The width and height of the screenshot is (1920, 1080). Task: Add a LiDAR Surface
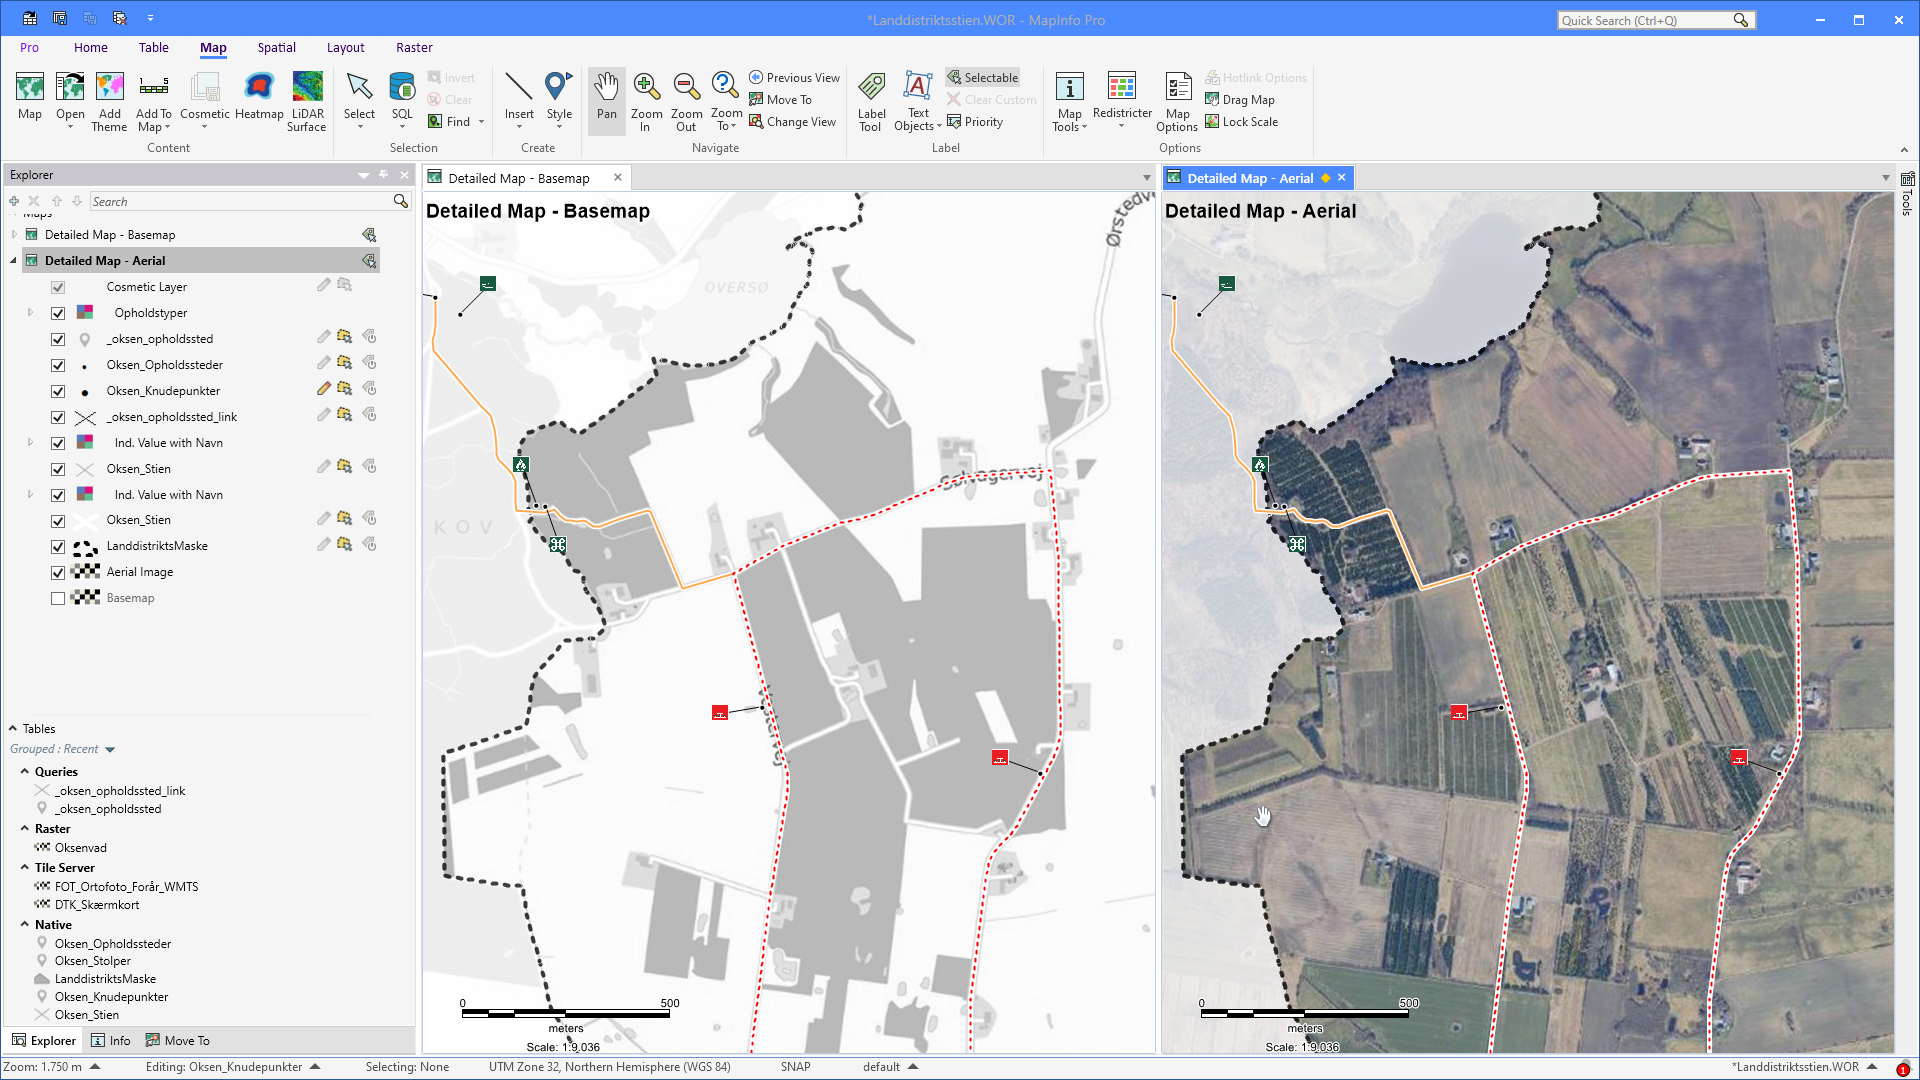(x=307, y=100)
